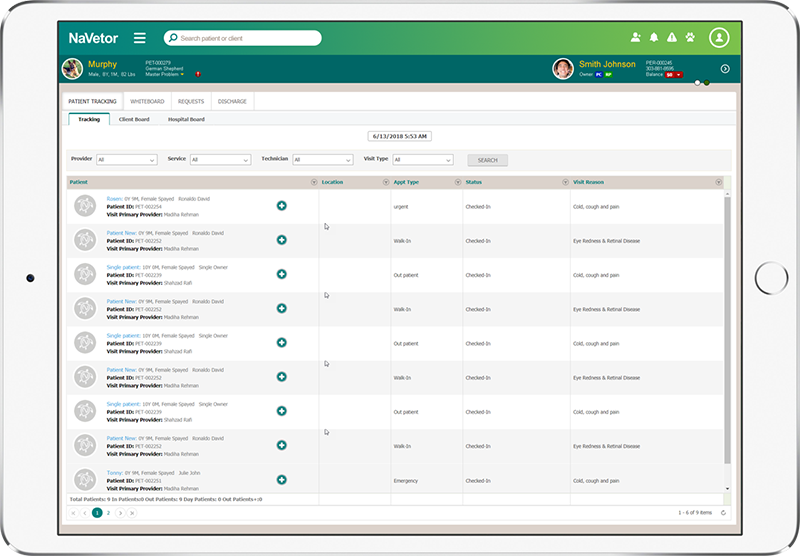Switch to the Whiteboard tab
The image size is (800, 556).
[147, 102]
